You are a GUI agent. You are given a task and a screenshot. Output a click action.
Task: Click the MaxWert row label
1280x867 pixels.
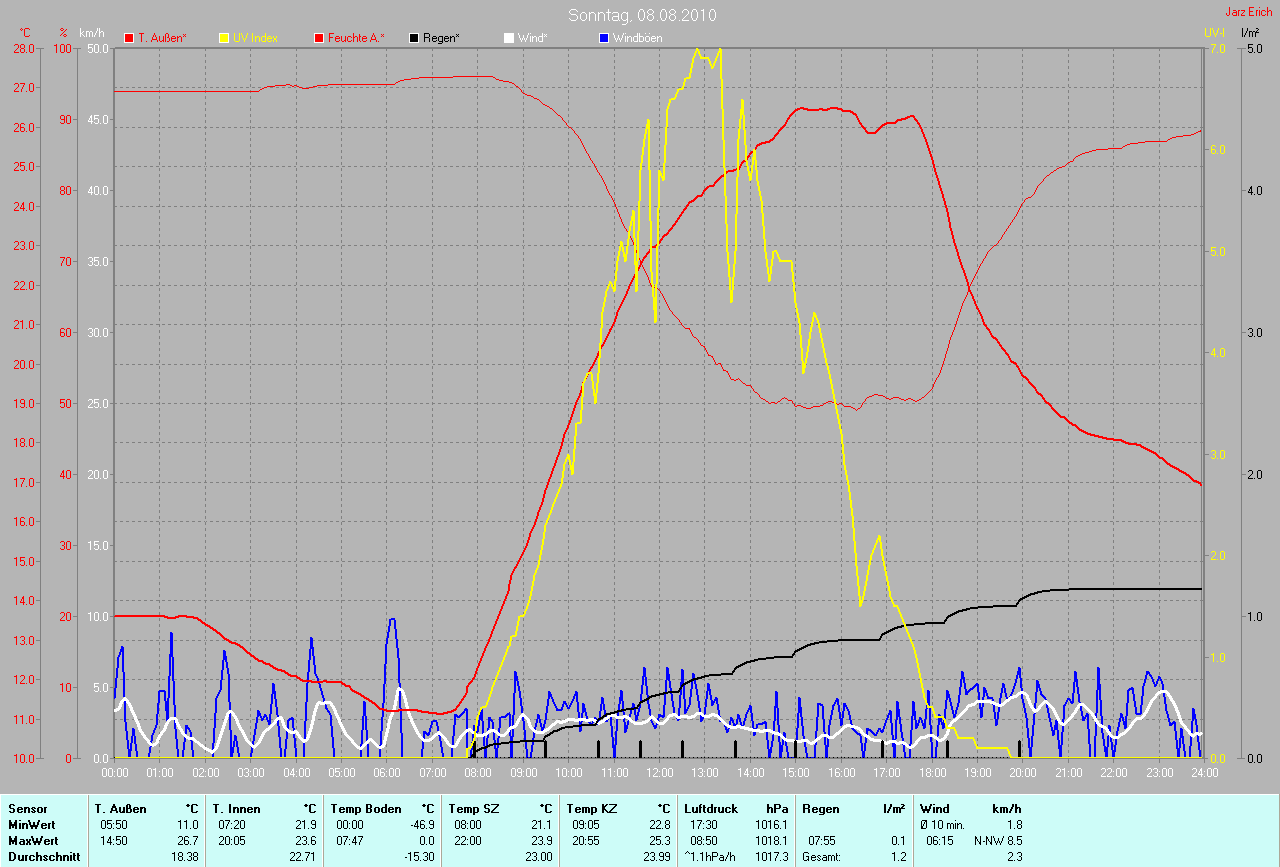point(32,841)
